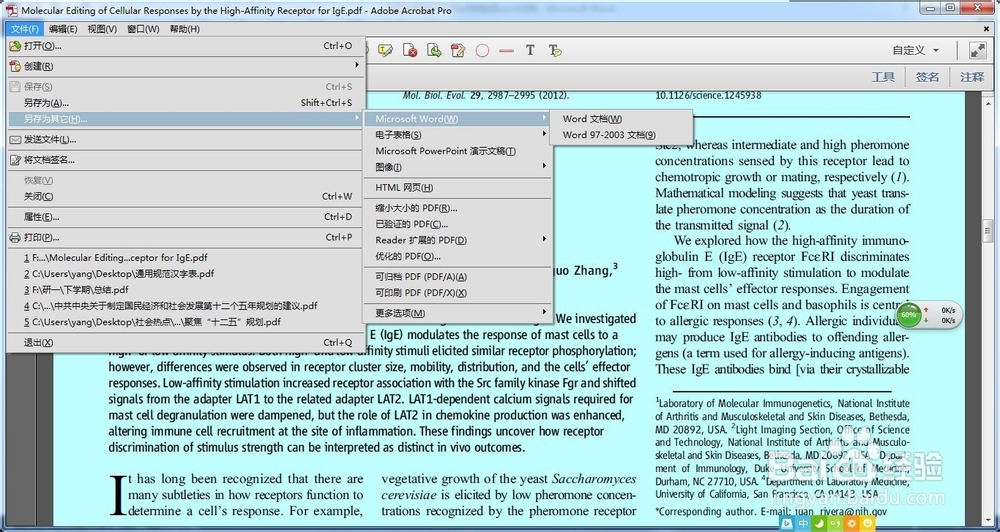Screen dimensions: 1000x532
Task: Choose 退出(X) to quit Acrobat
Action: point(185,342)
